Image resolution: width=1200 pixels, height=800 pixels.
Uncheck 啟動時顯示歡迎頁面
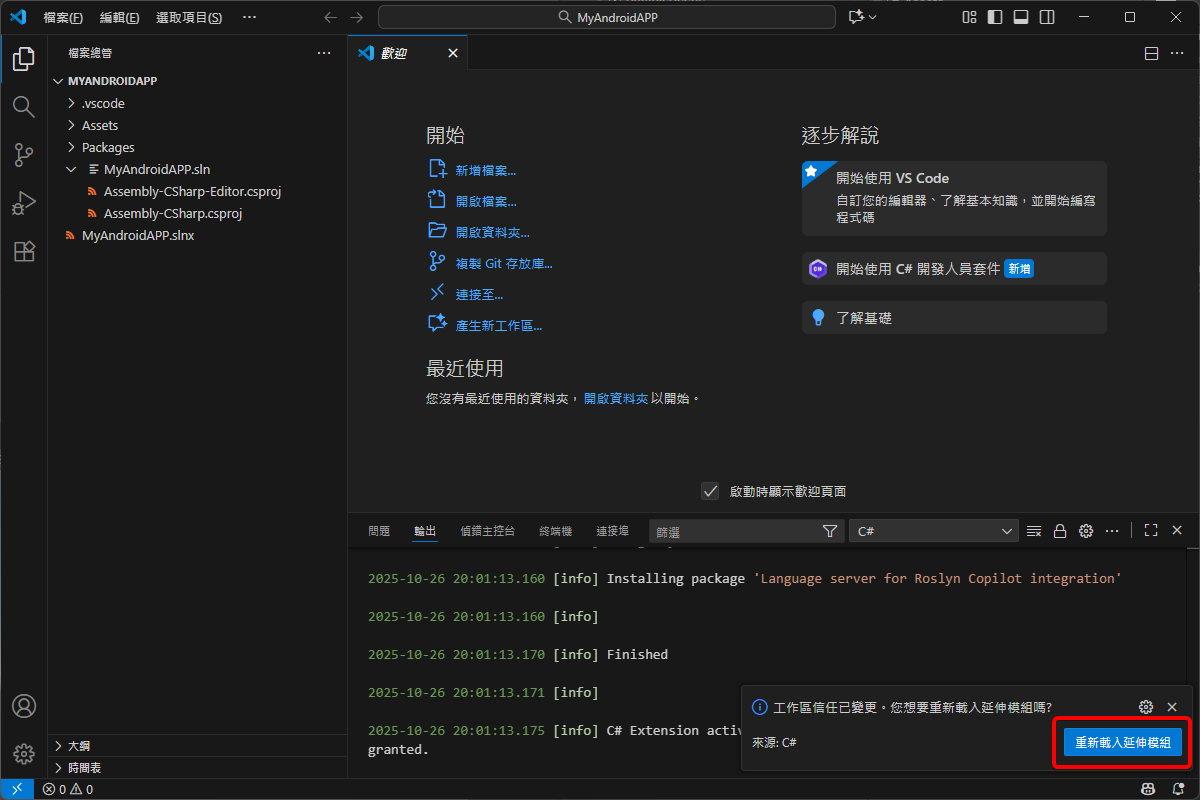(710, 491)
